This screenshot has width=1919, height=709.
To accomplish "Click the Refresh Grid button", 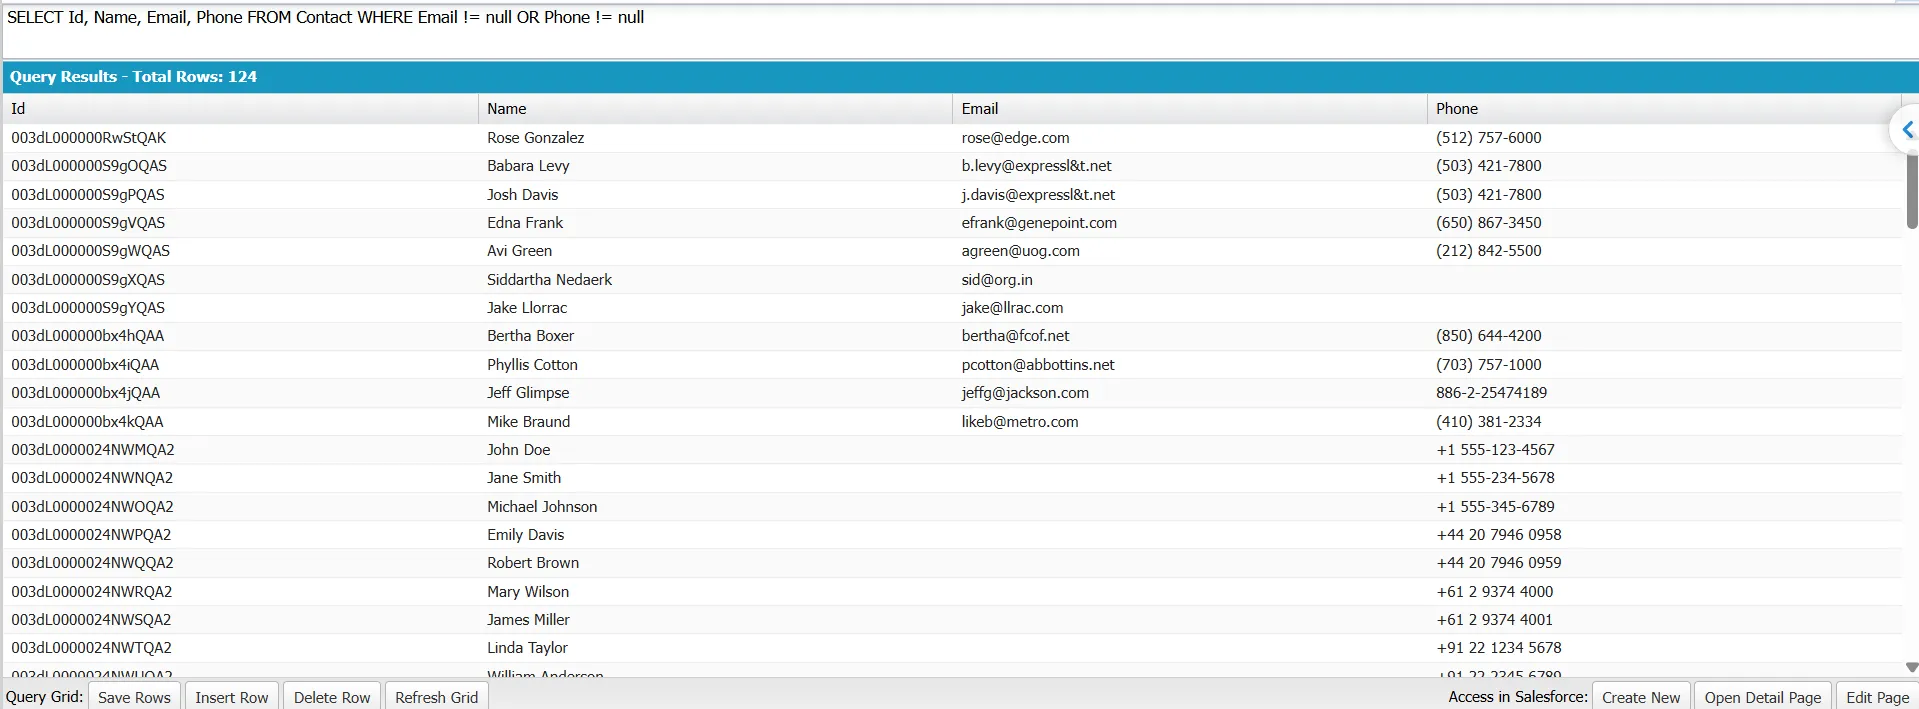I will click(436, 697).
